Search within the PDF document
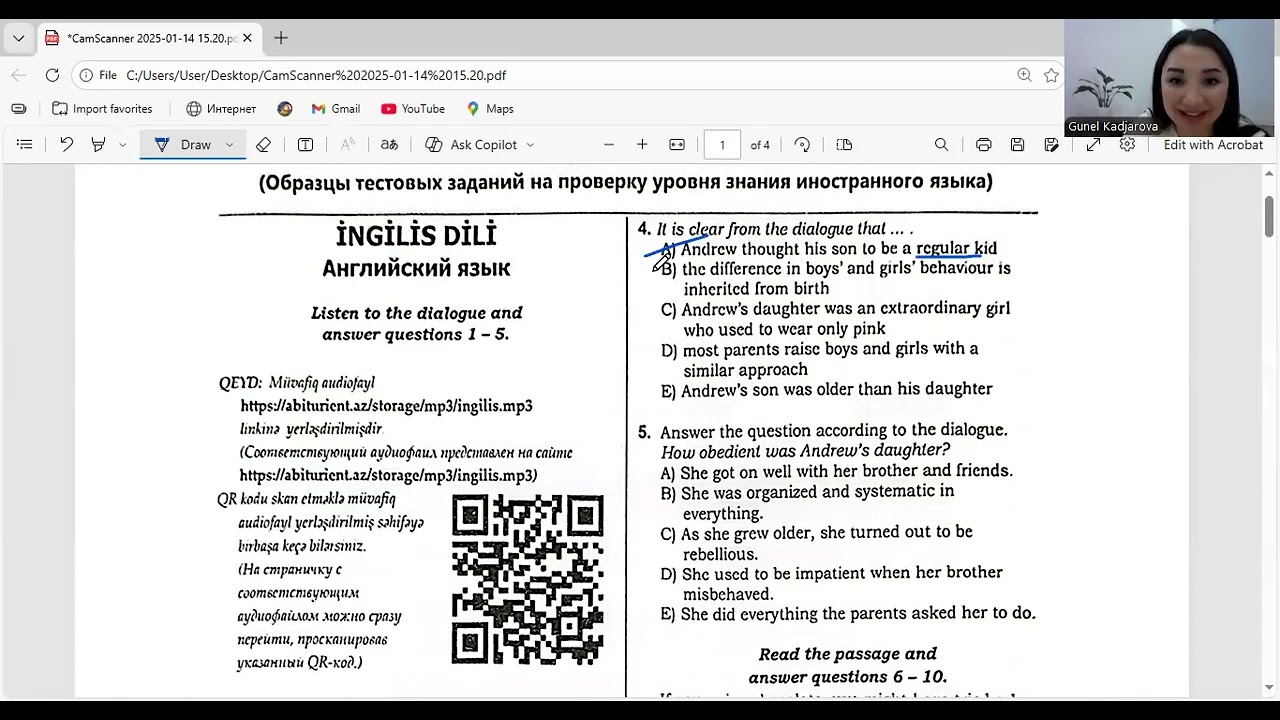1280x720 pixels. 941,145
